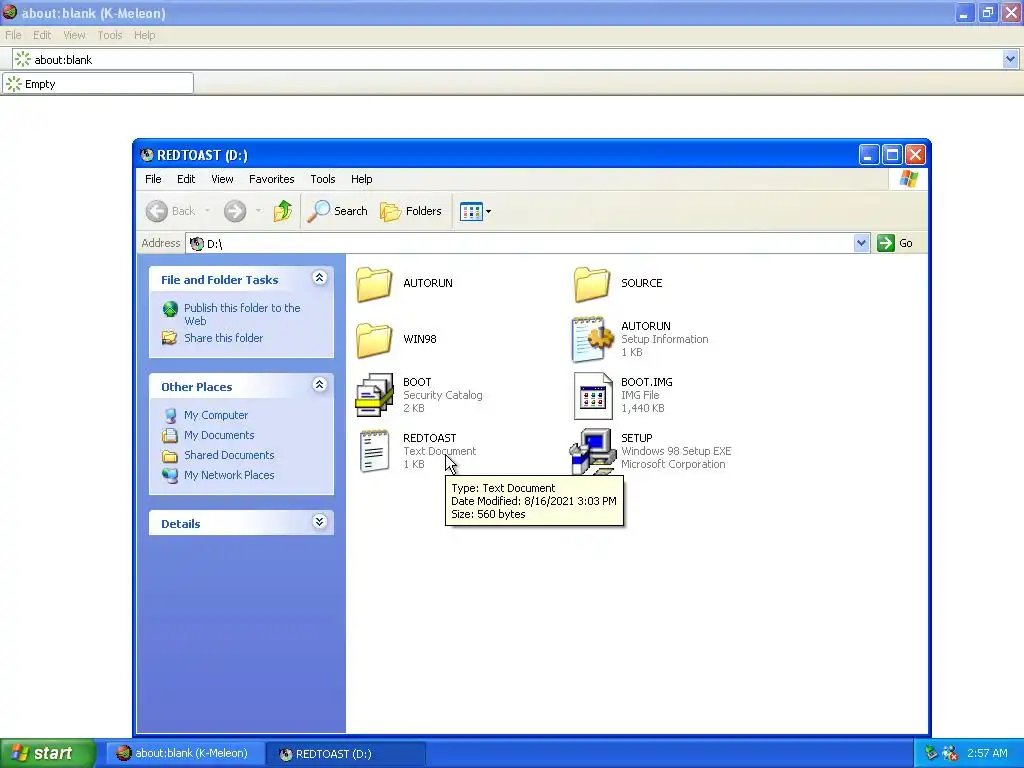Click the K-Meleon page loading icon in URL bar

tap(23, 59)
